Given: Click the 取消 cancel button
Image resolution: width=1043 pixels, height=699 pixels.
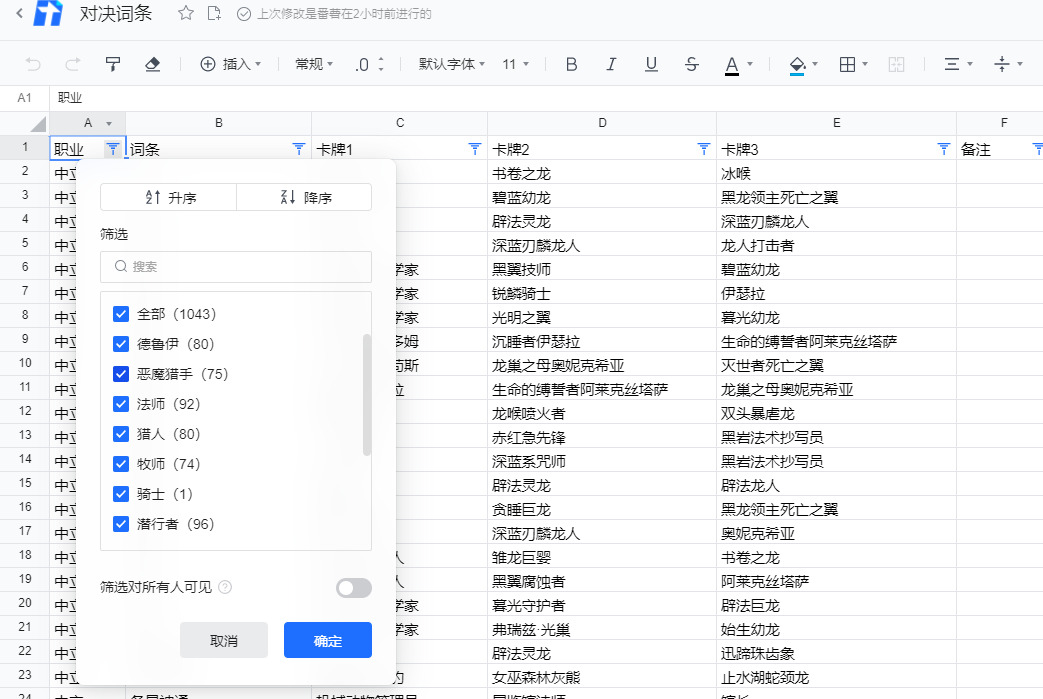Looking at the screenshot, I should click(224, 640).
